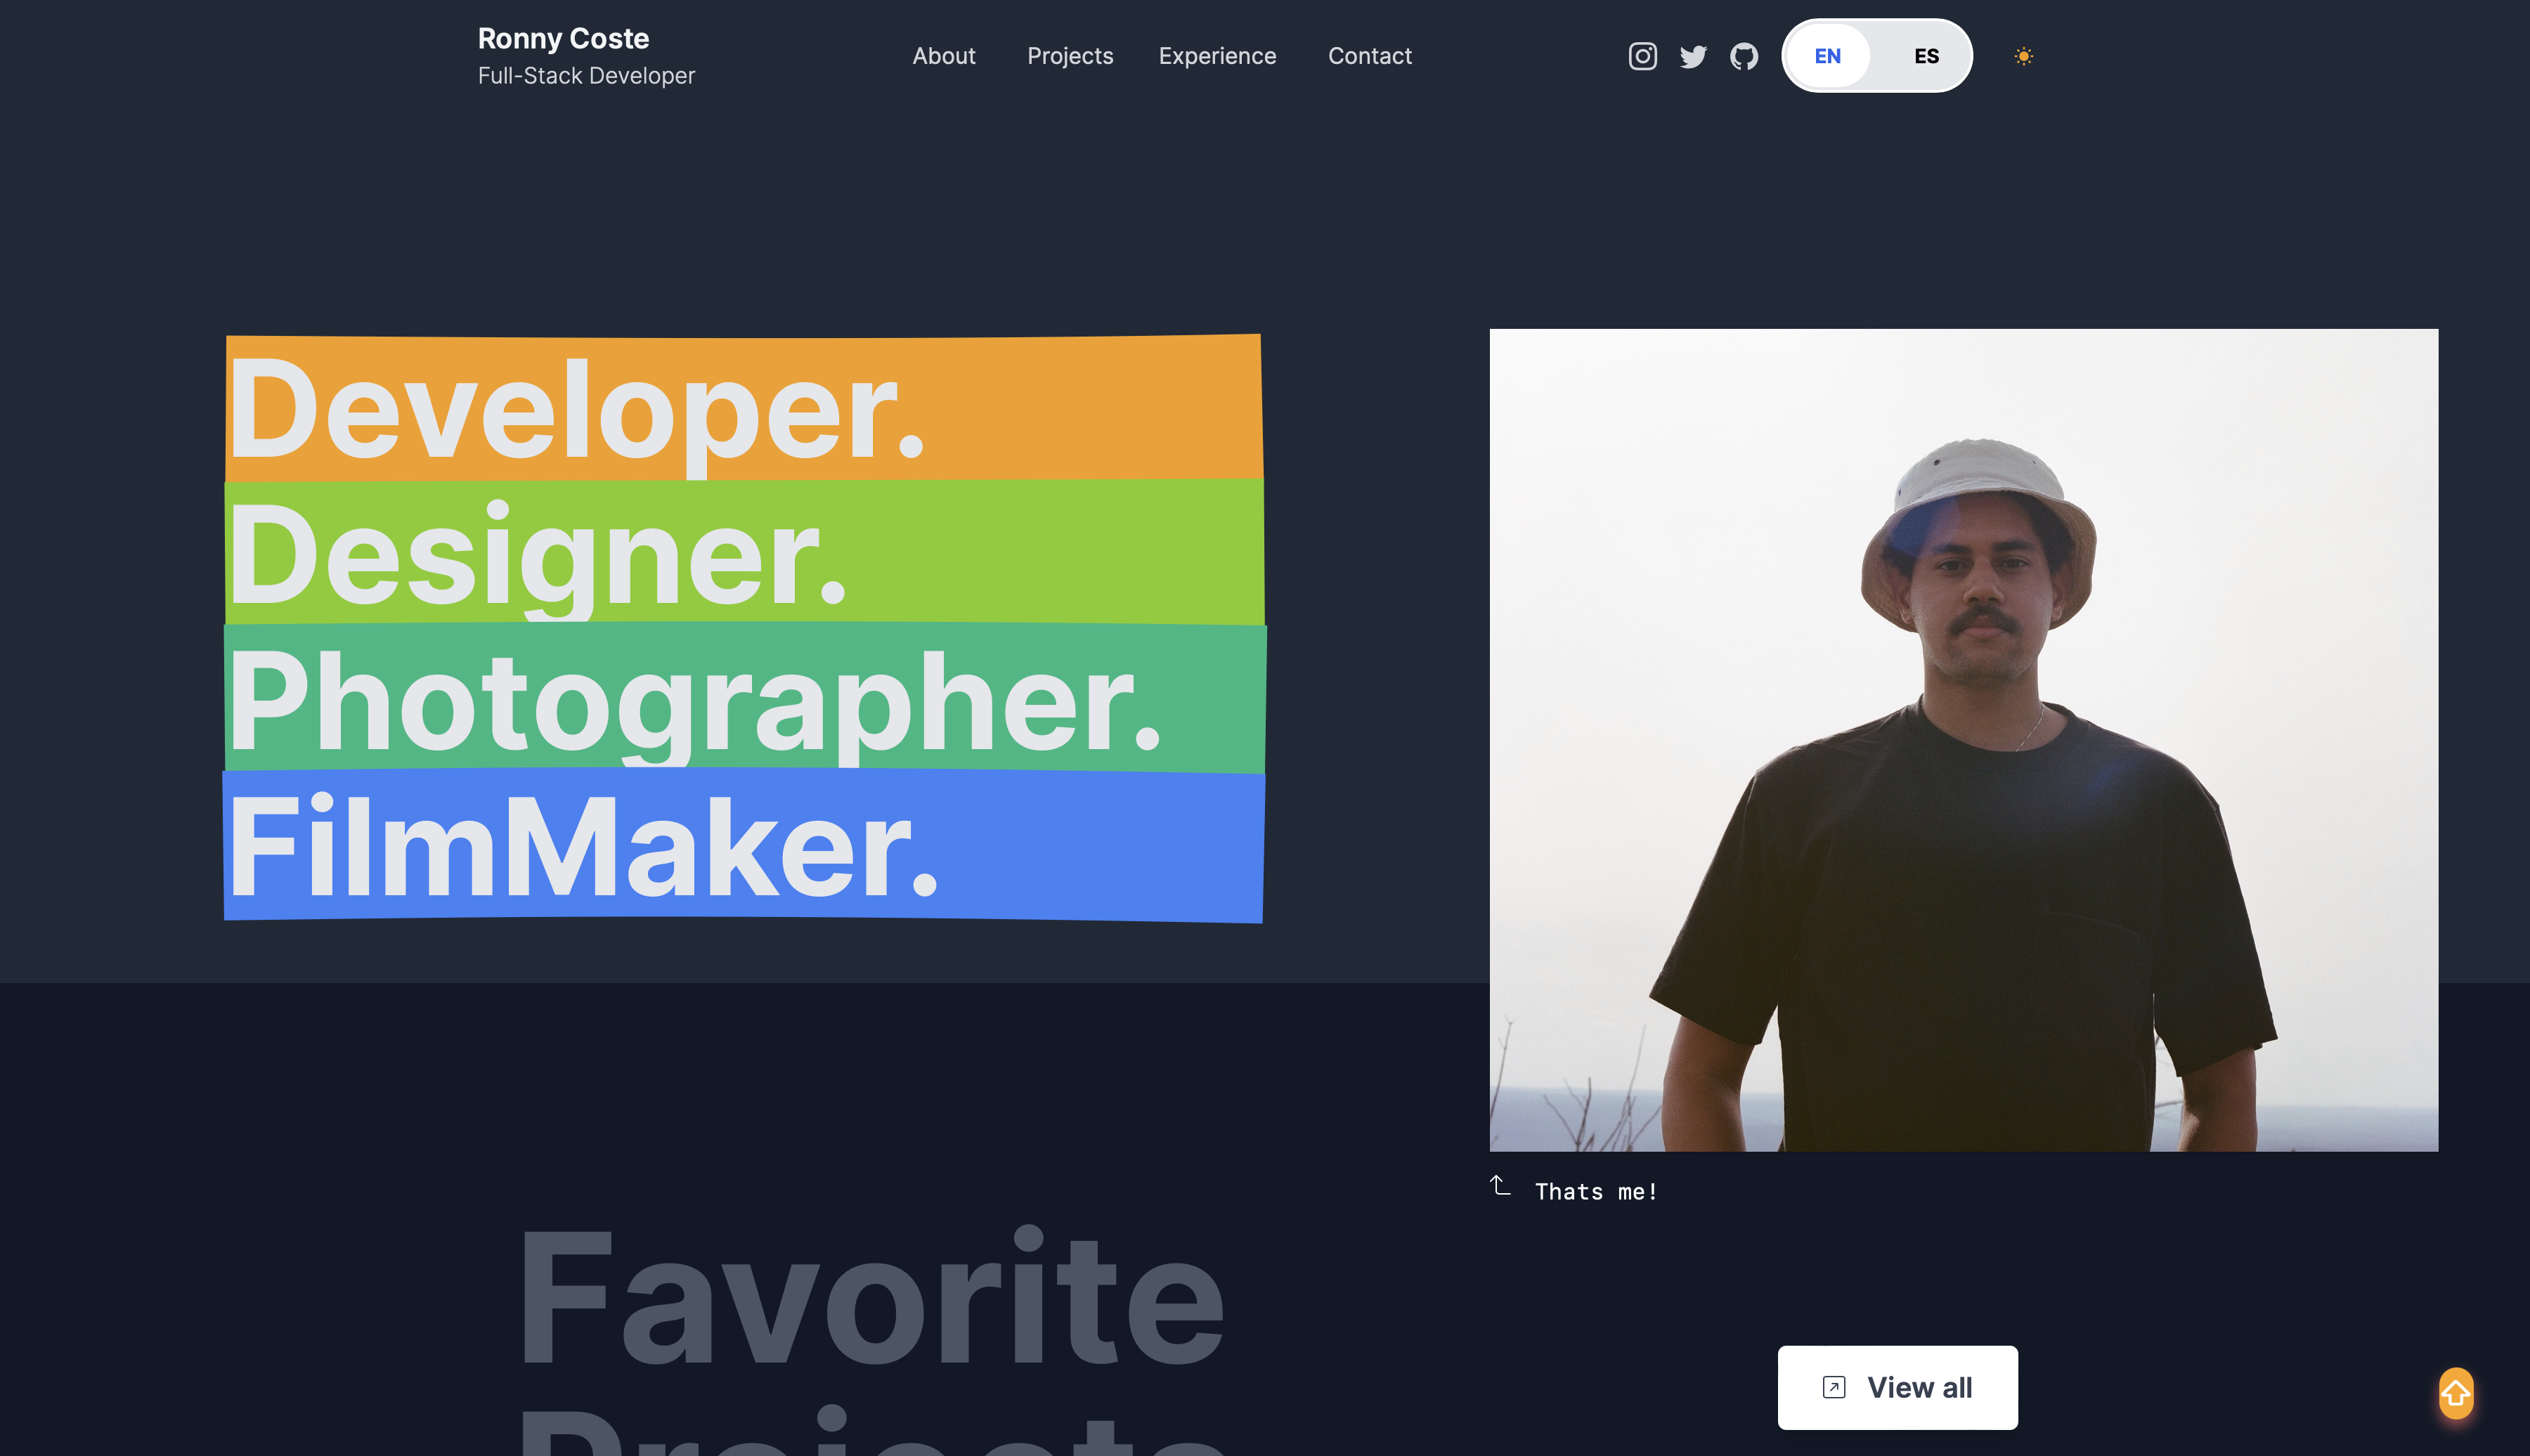Open the Projects navigation item
The width and height of the screenshot is (2530, 1456).
(1070, 56)
